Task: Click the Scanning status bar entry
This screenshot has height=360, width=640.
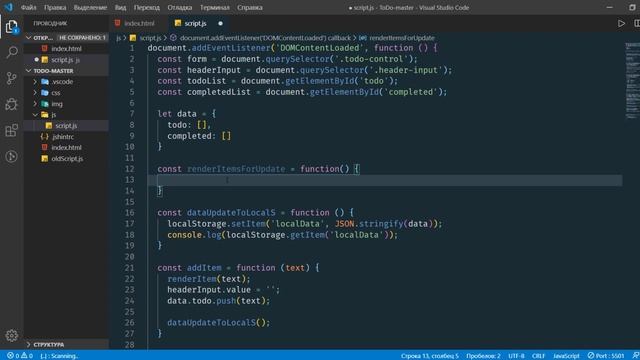Action: pos(59,356)
